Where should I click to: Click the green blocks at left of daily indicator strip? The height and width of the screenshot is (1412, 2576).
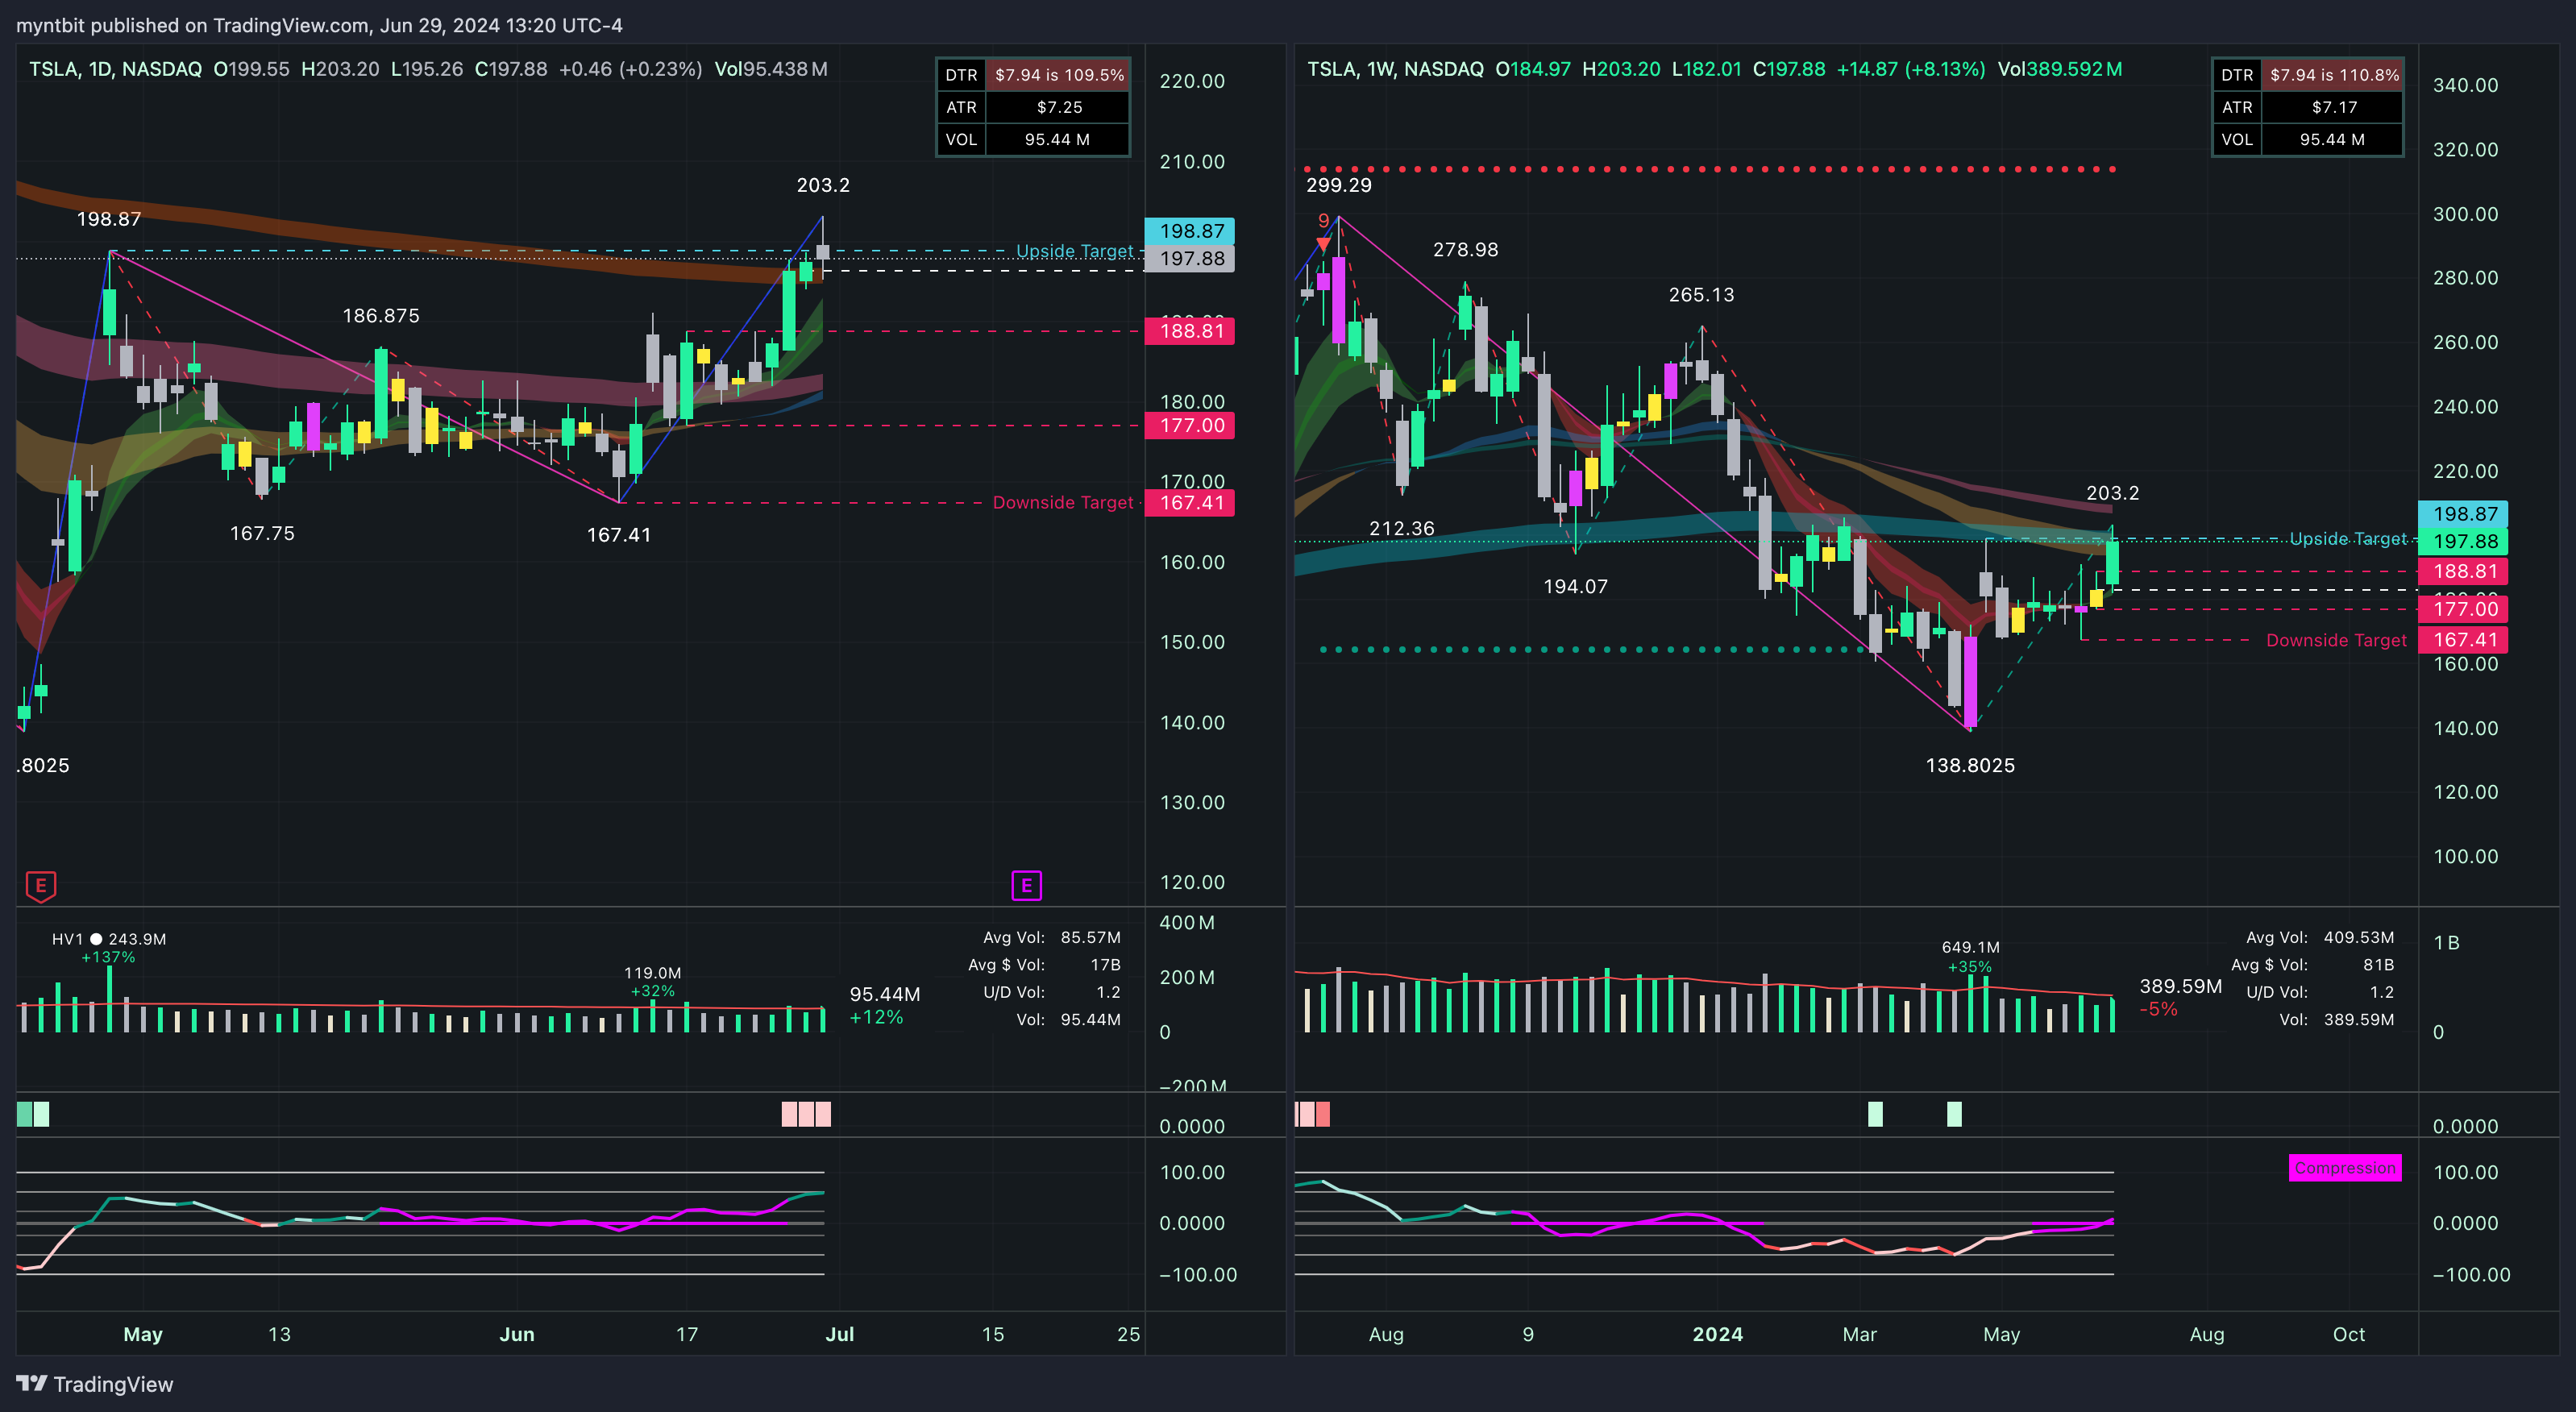point(33,1114)
